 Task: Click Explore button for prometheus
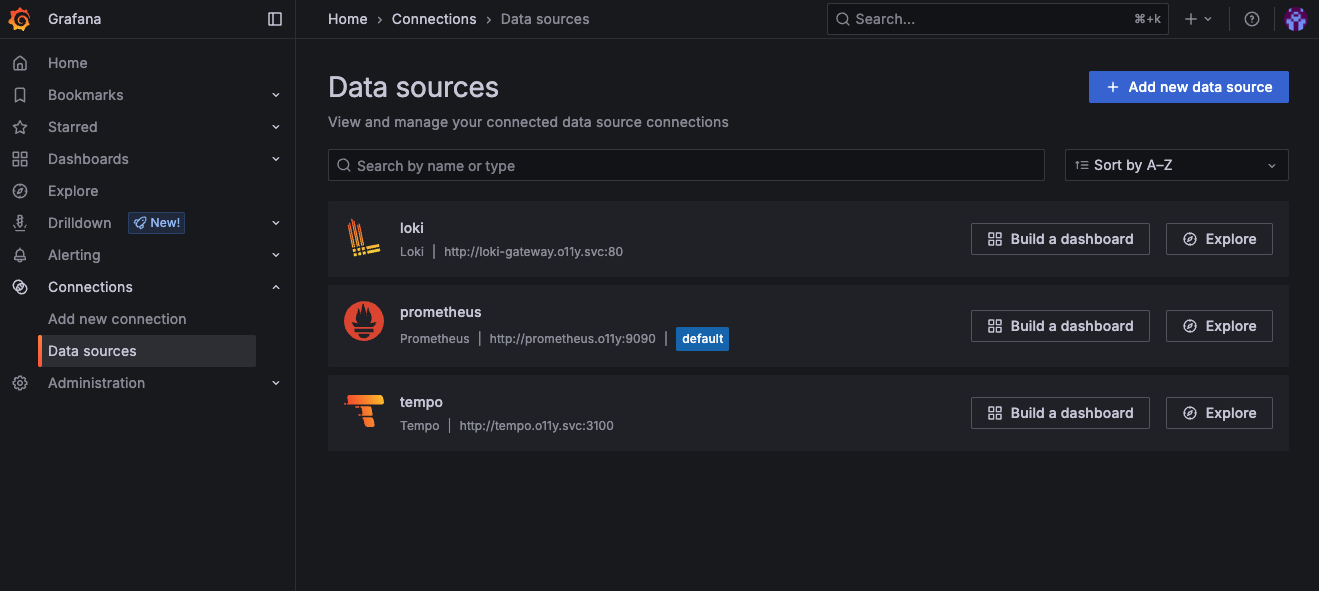[1219, 326]
